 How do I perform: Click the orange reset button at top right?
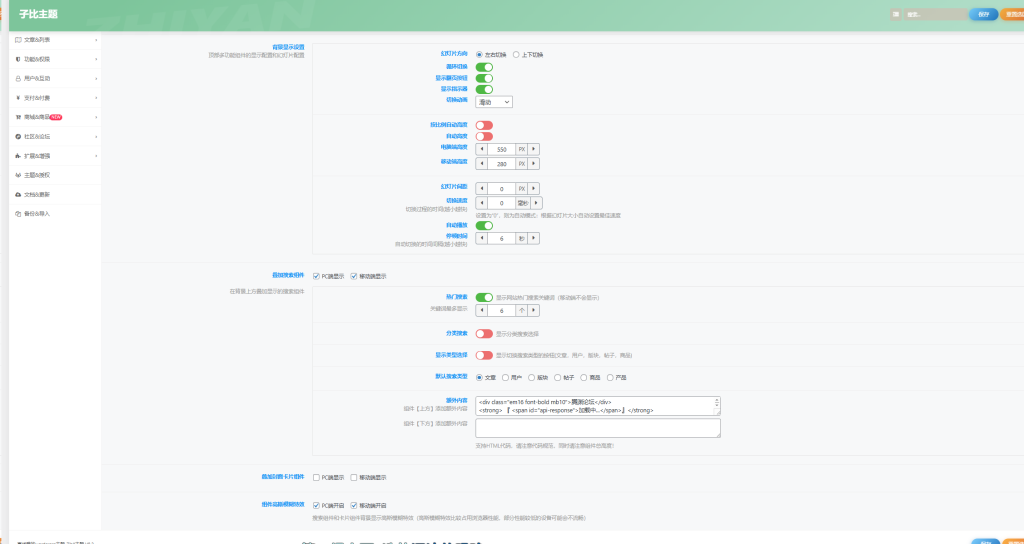1012,14
